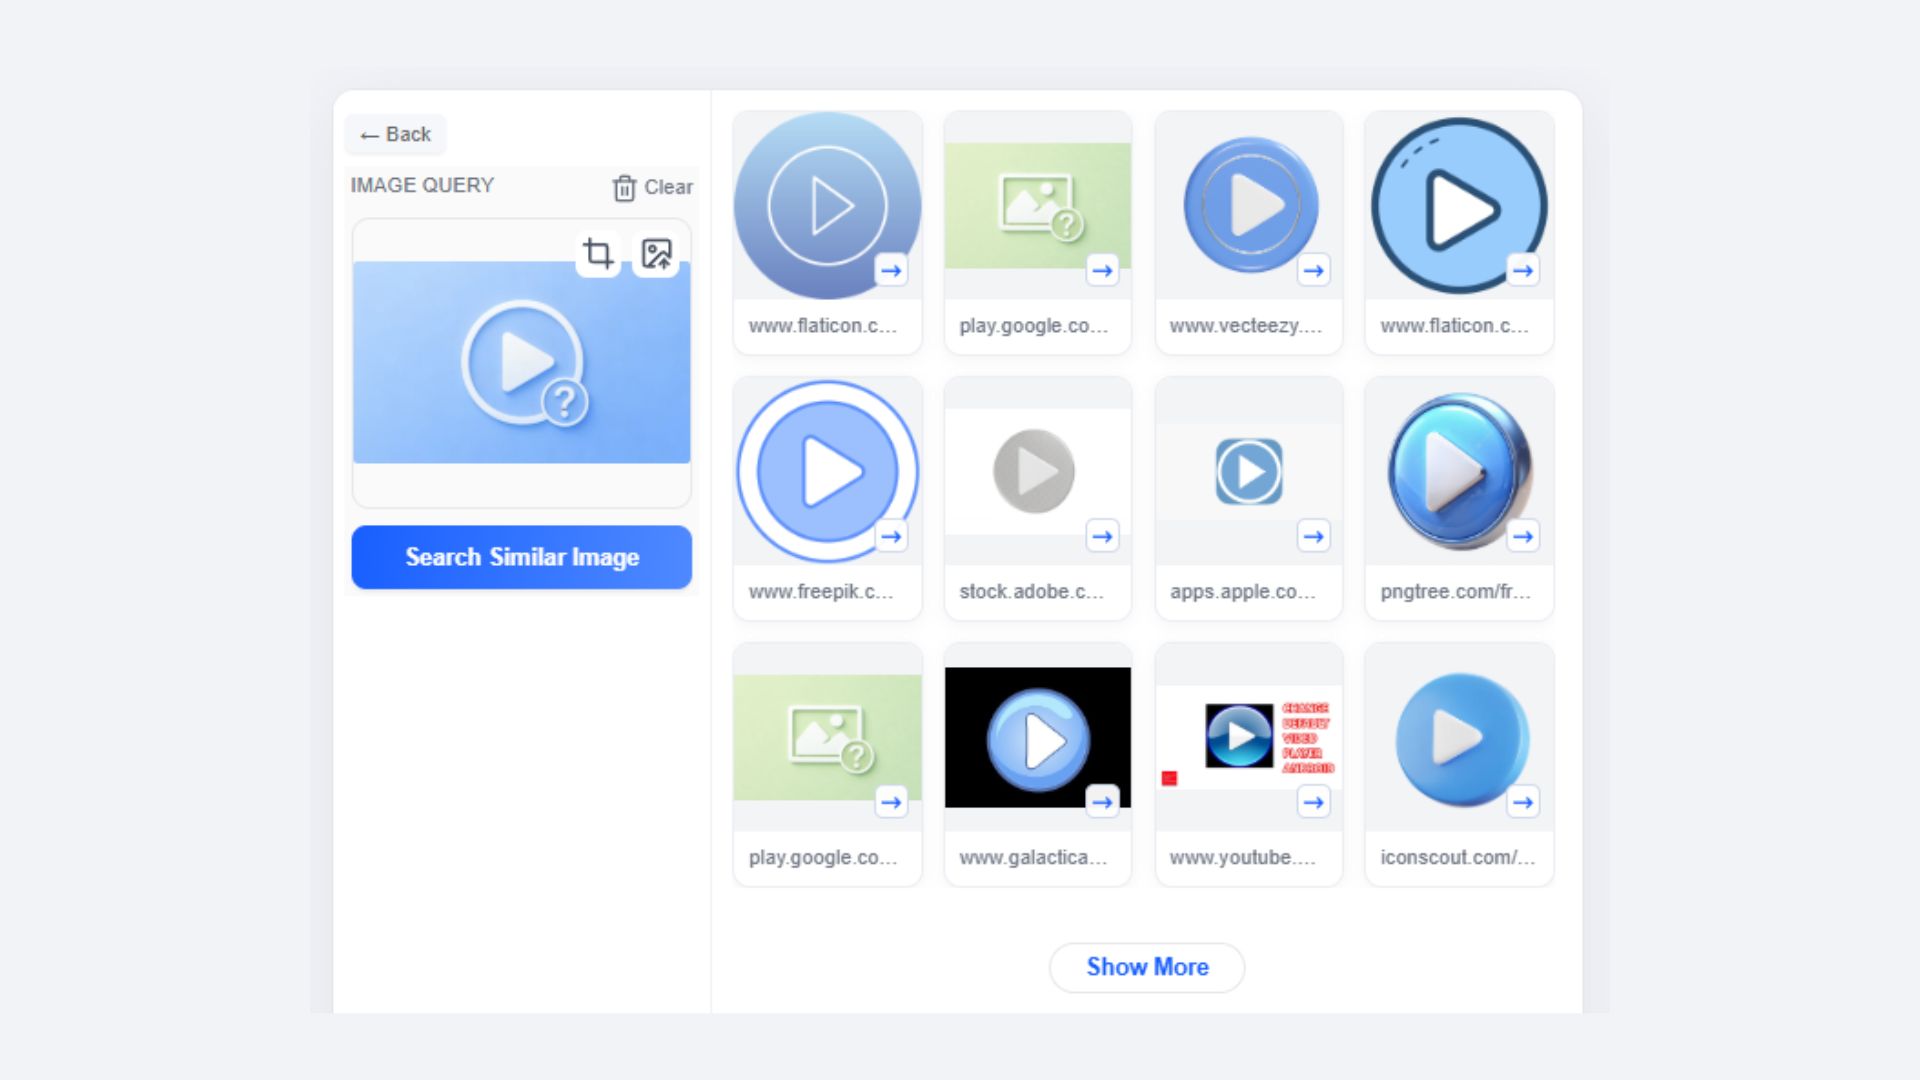Click the crop icon on the query image
This screenshot has width=1920, height=1080.
(598, 254)
